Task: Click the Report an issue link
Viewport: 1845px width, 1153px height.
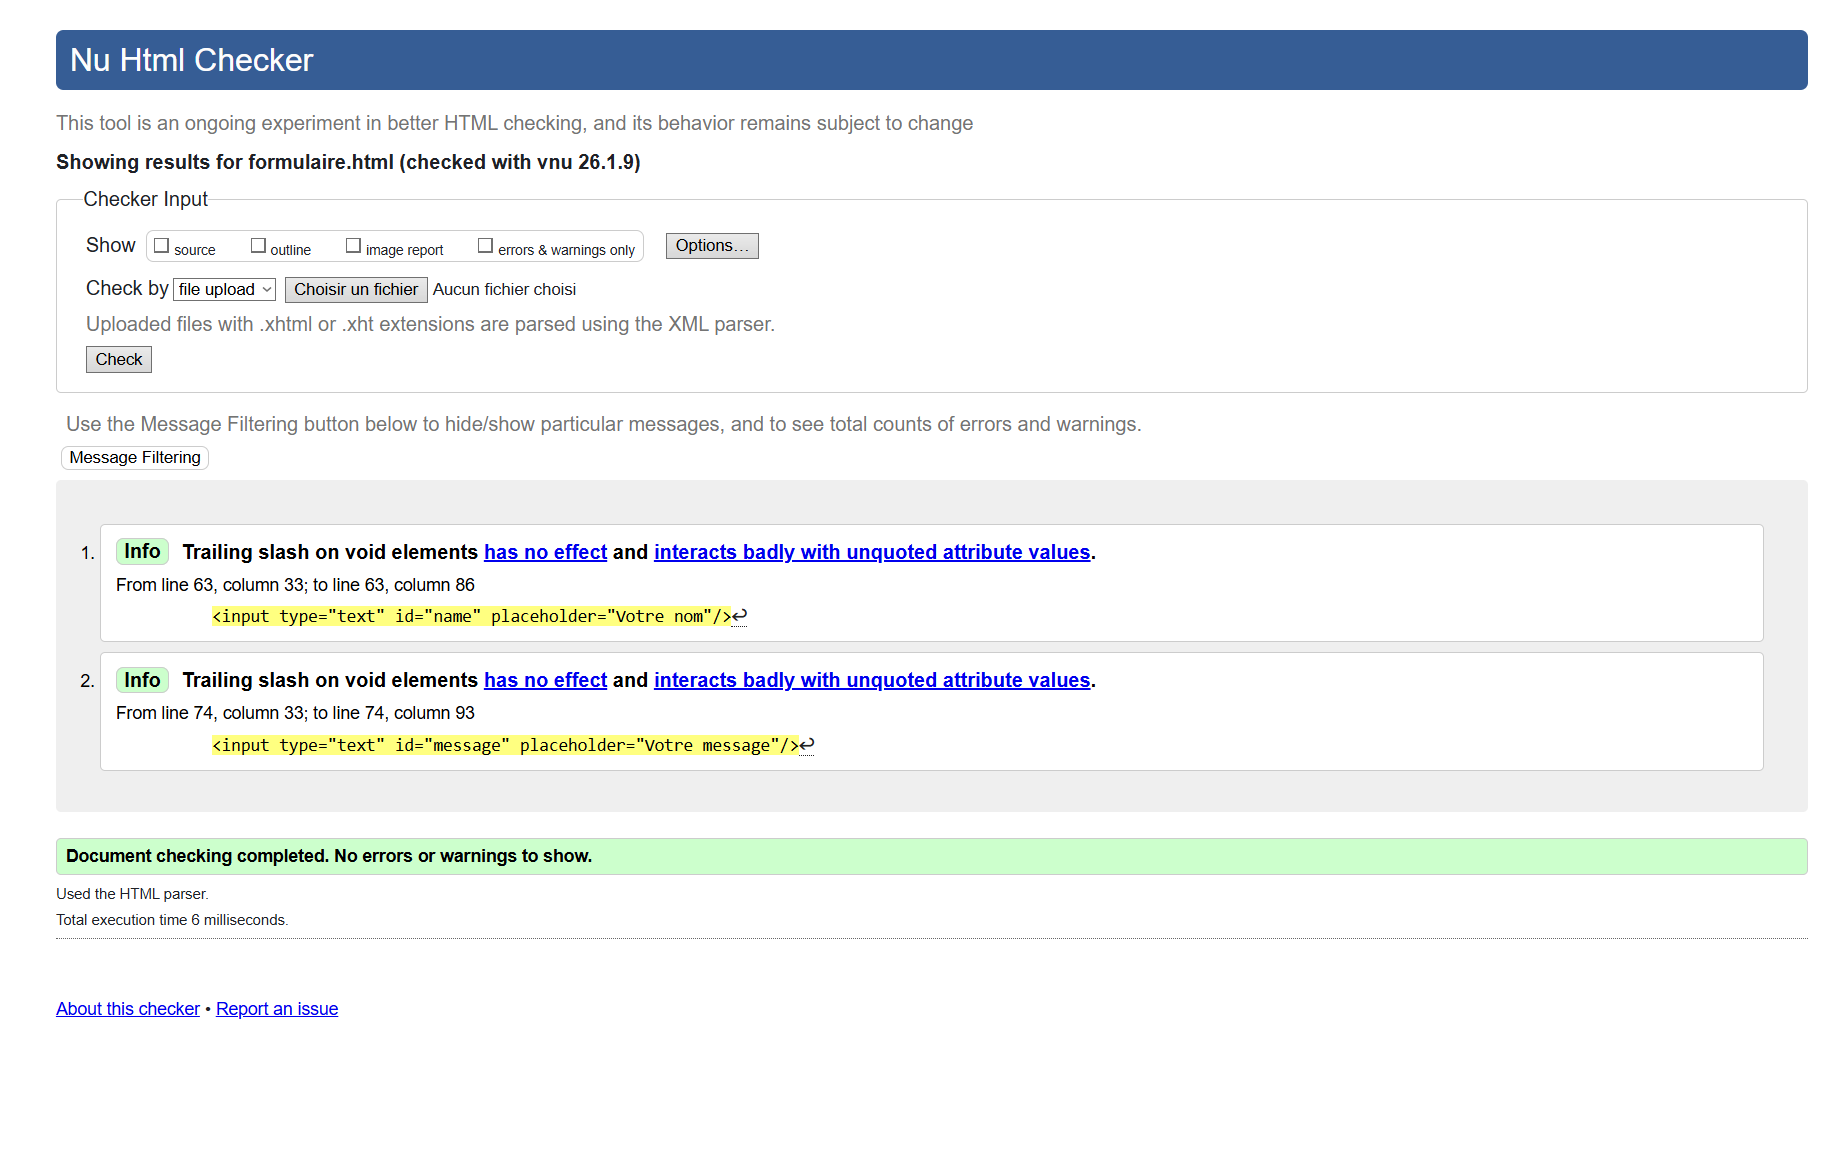Action: coord(277,1009)
